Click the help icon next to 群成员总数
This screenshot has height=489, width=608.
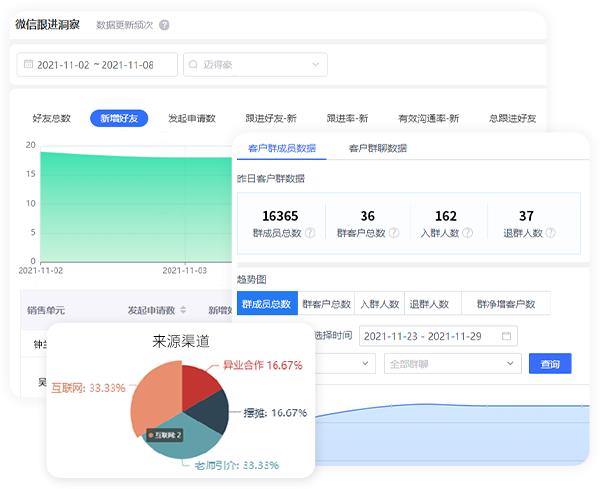coord(310,233)
